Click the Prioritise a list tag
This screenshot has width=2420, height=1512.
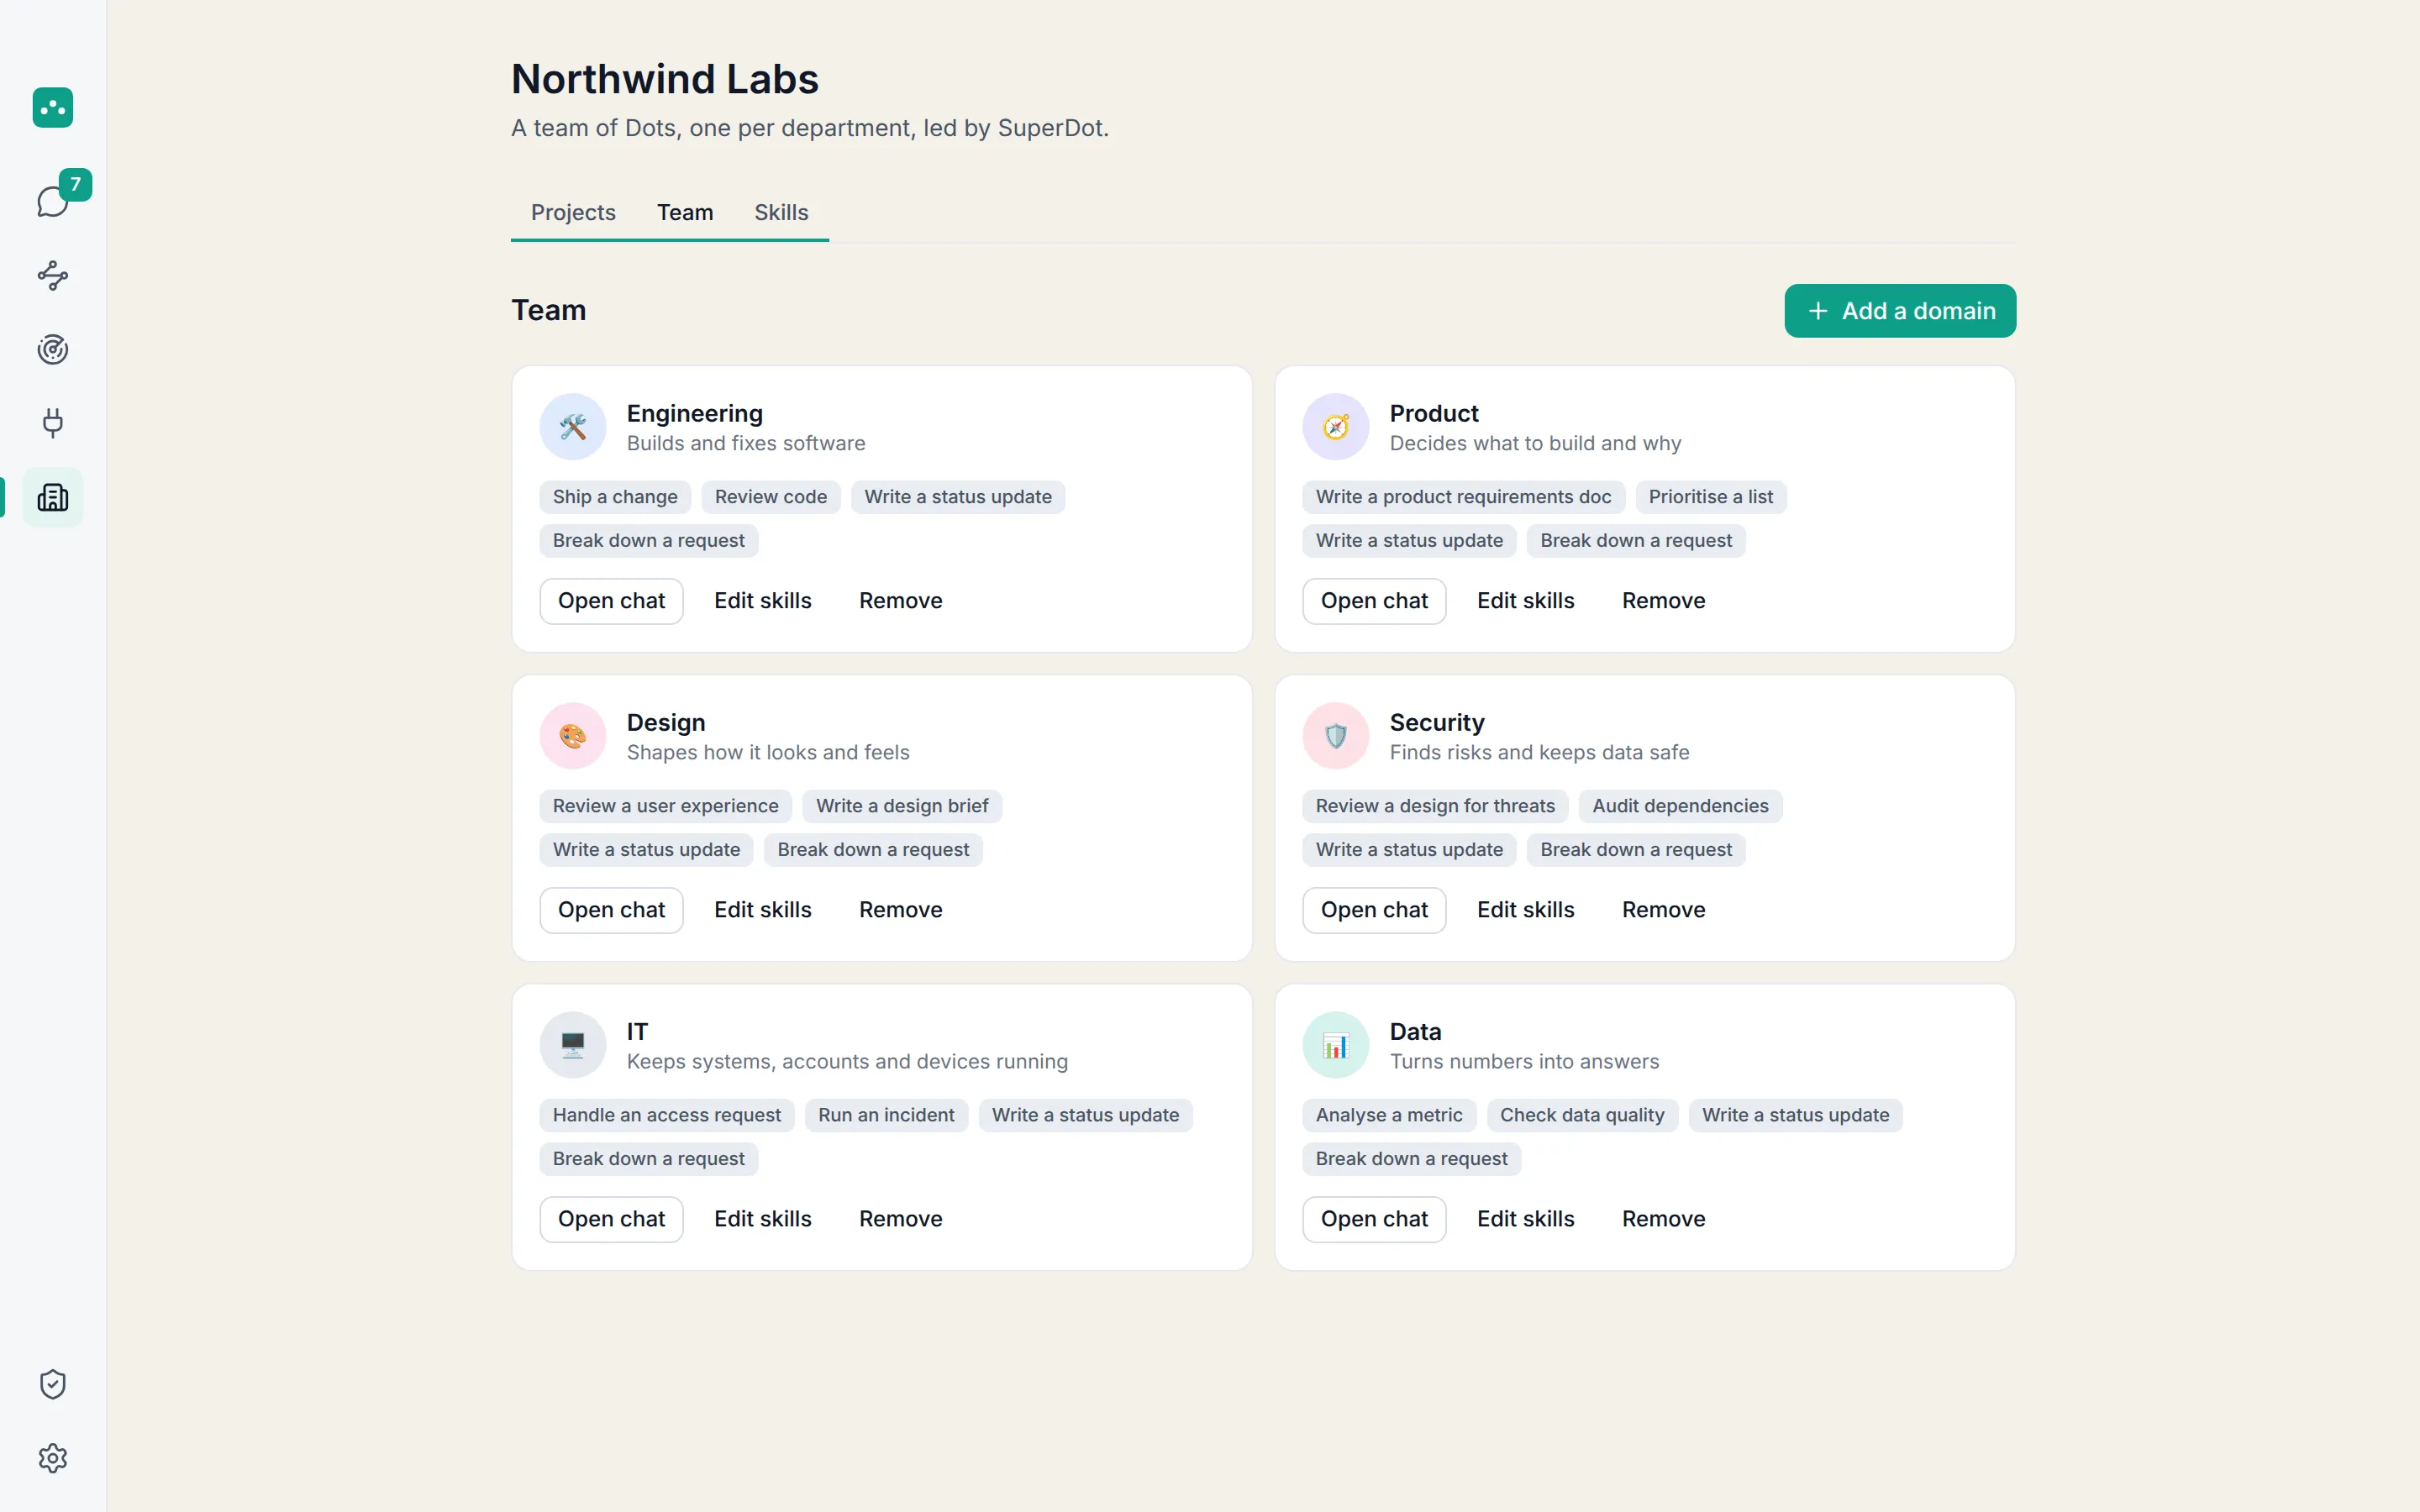[1711, 497]
